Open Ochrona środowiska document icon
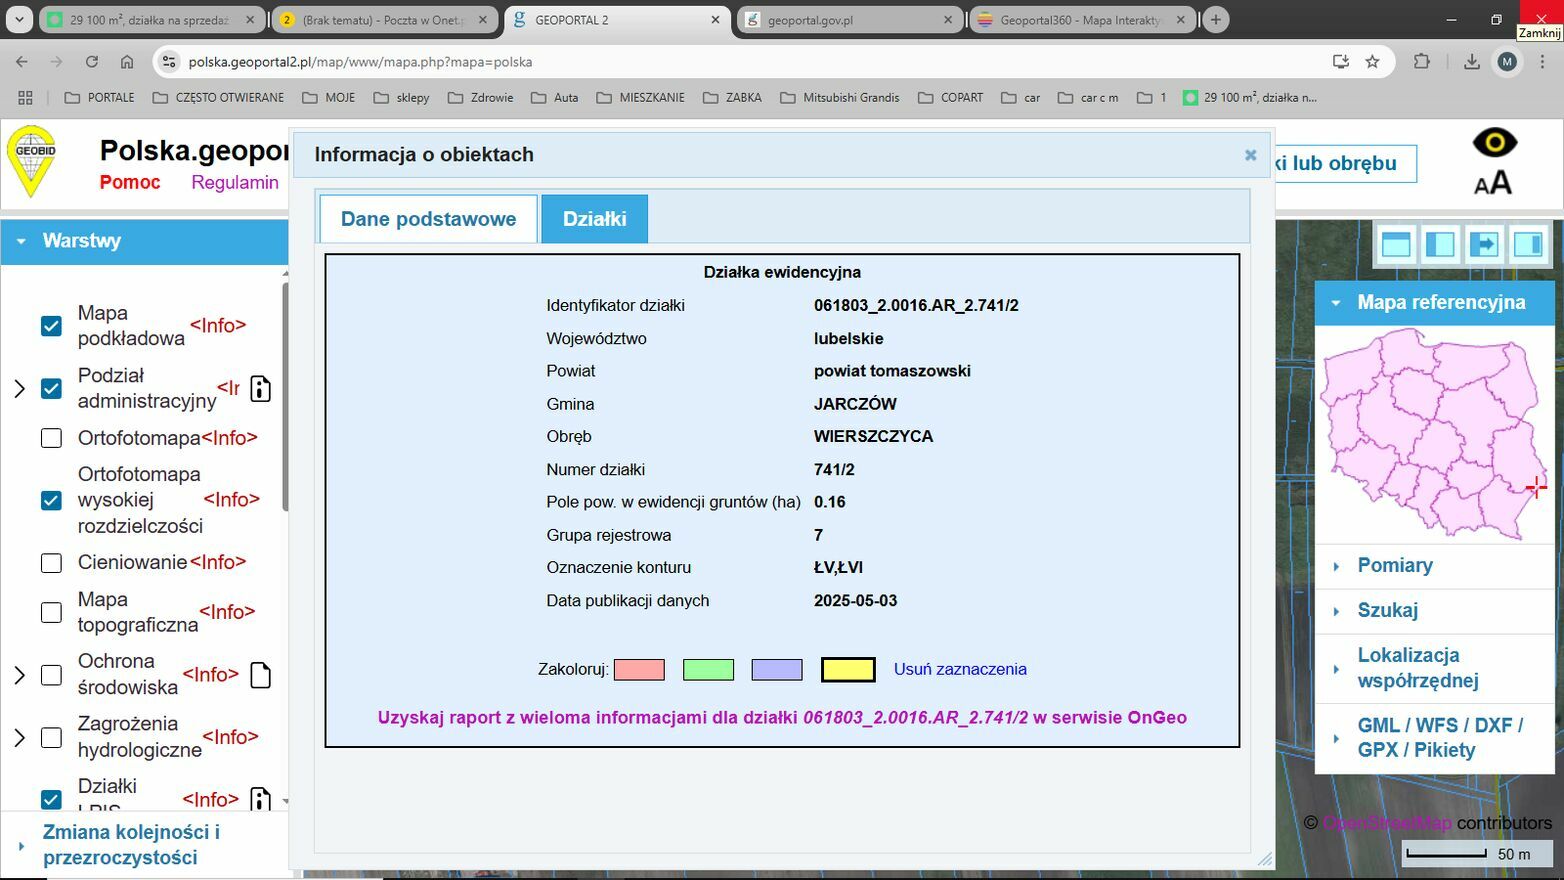Image resolution: width=1564 pixels, height=880 pixels. 260,675
